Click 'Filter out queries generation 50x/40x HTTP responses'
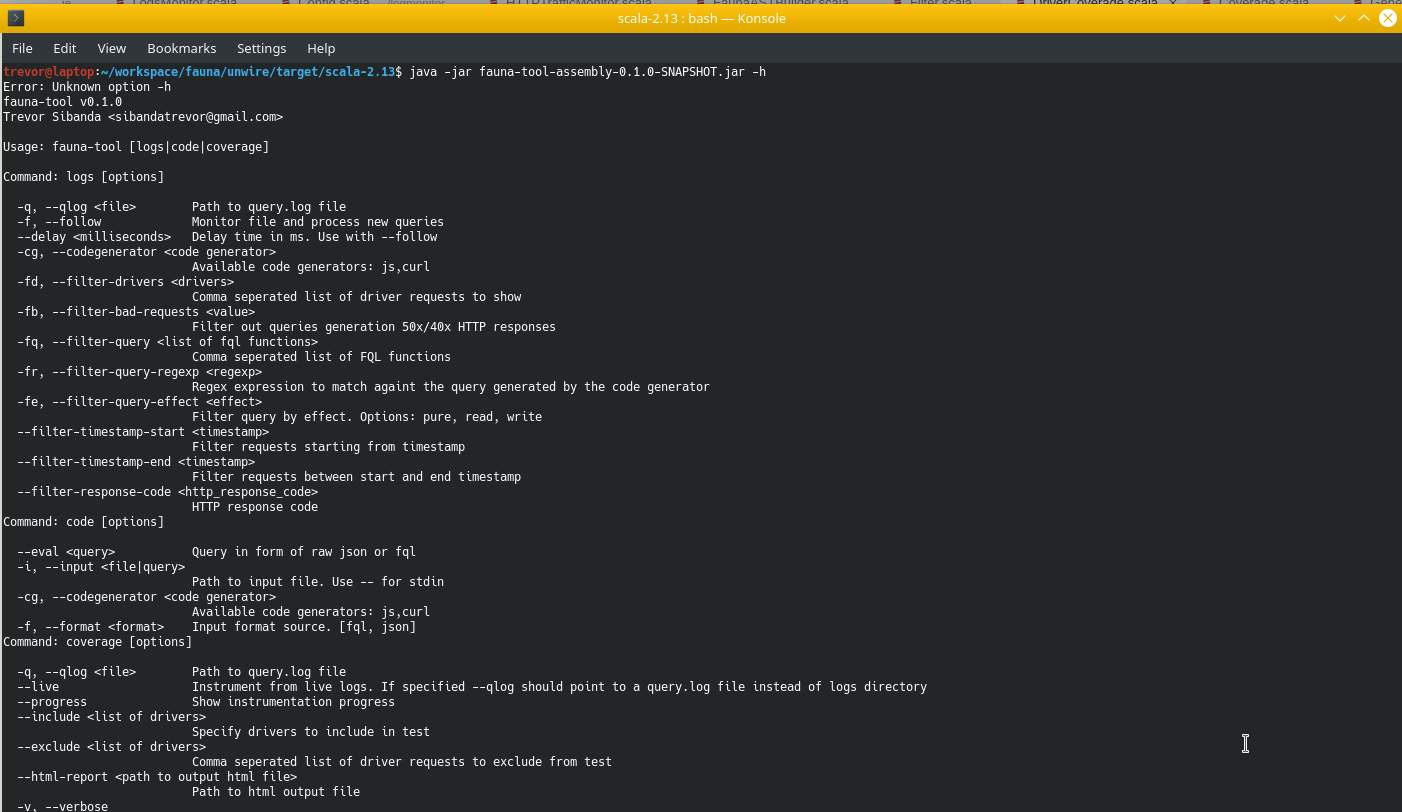 tap(374, 327)
